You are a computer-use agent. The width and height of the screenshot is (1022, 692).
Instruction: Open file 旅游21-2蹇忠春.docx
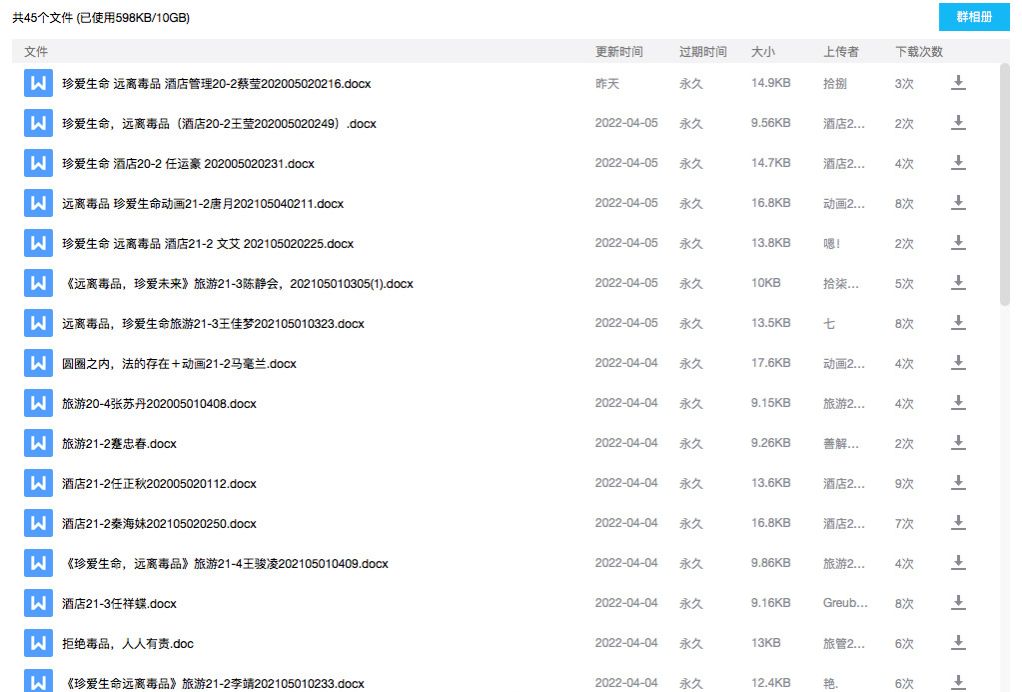click(119, 444)
